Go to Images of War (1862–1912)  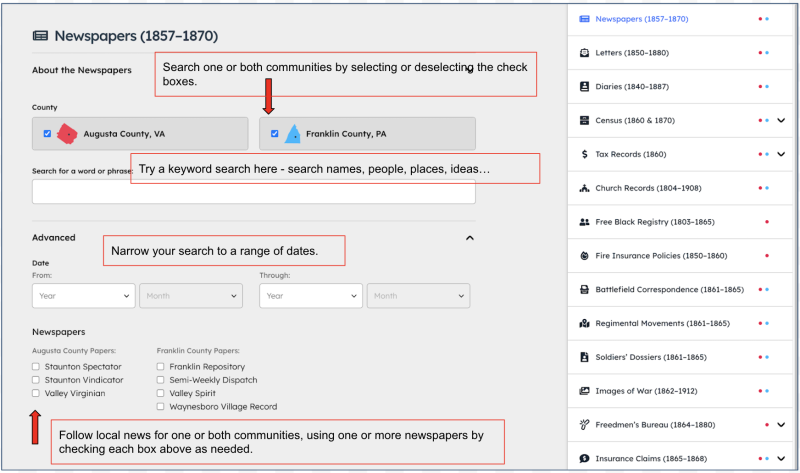(646, 391)
